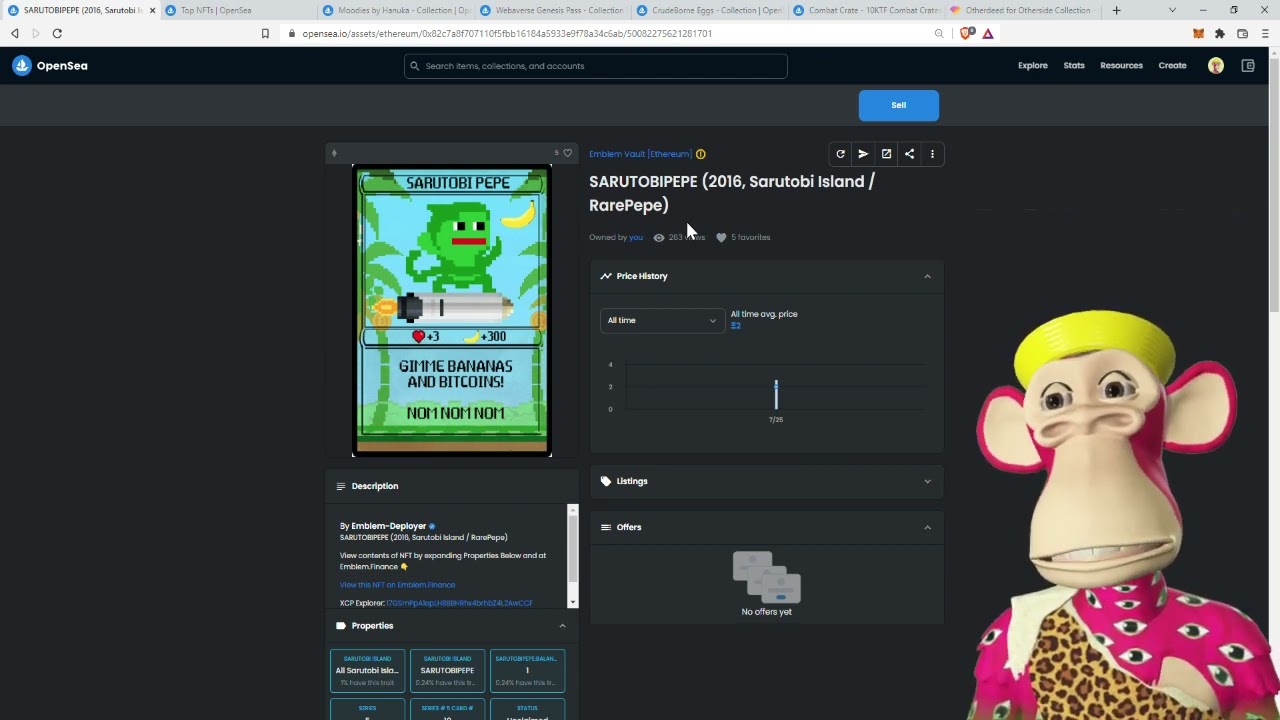Open the tab search chevron

pyautogui.click(x=1172, y=10)
